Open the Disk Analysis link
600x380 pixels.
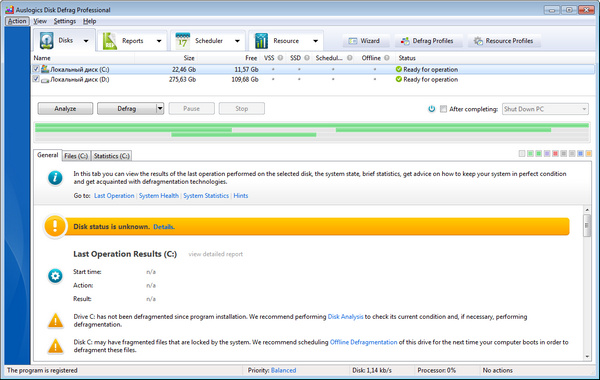[345, 316]
